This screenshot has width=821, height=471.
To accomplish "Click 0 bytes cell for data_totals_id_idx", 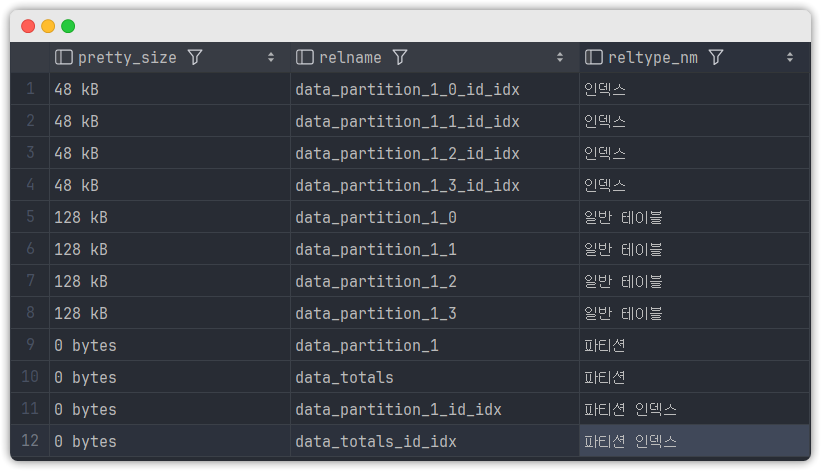I will pos(170,441).
